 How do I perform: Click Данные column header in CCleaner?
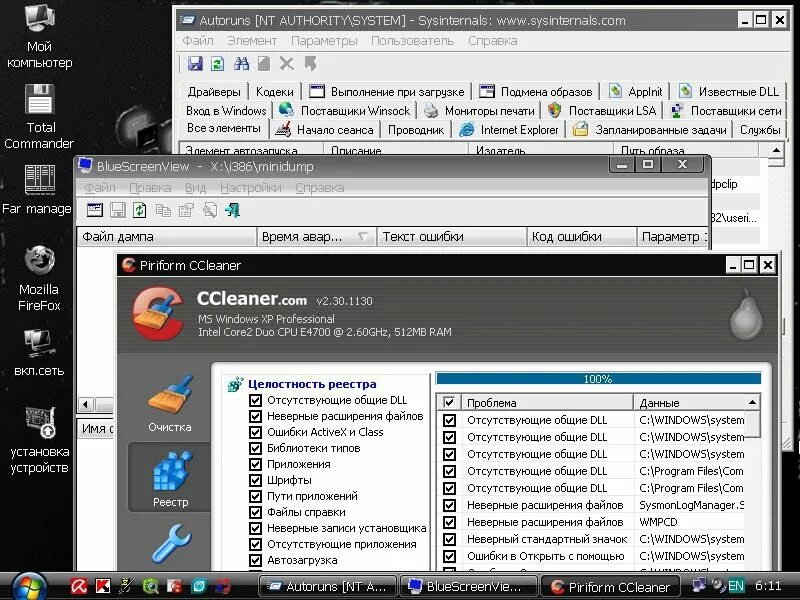click(689, 403)
